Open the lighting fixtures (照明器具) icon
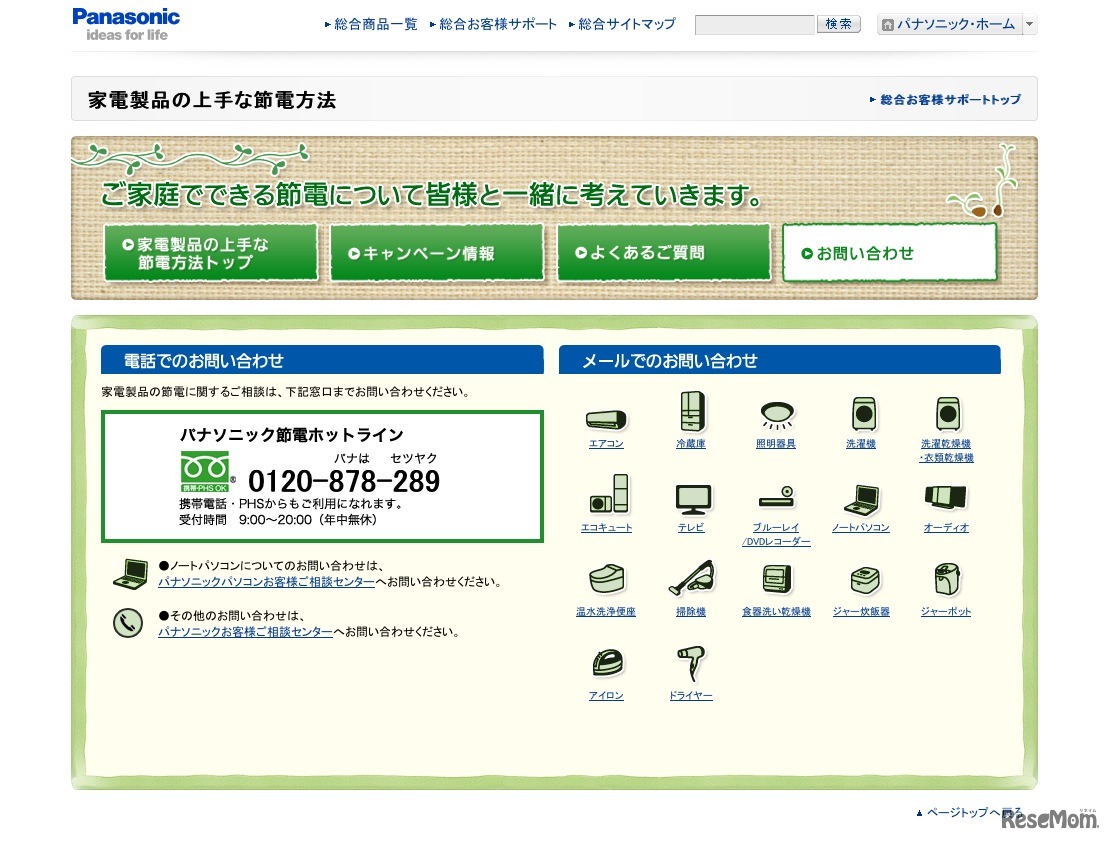This screenshot has width=1112, height=842. 776,414
